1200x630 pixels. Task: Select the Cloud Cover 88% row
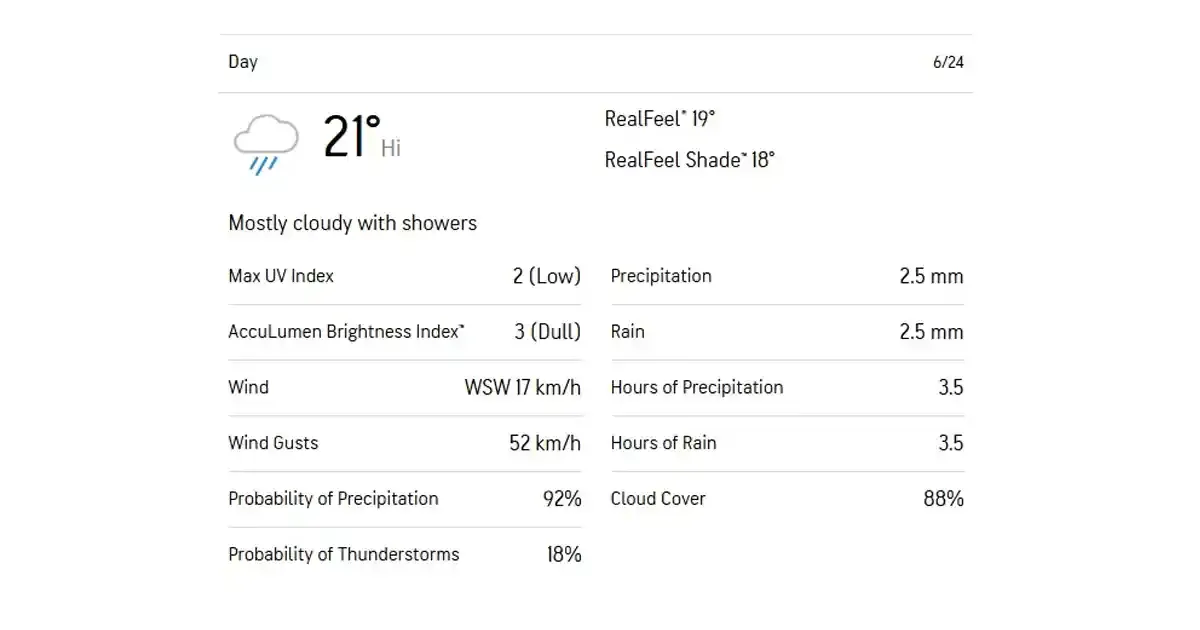787,498
